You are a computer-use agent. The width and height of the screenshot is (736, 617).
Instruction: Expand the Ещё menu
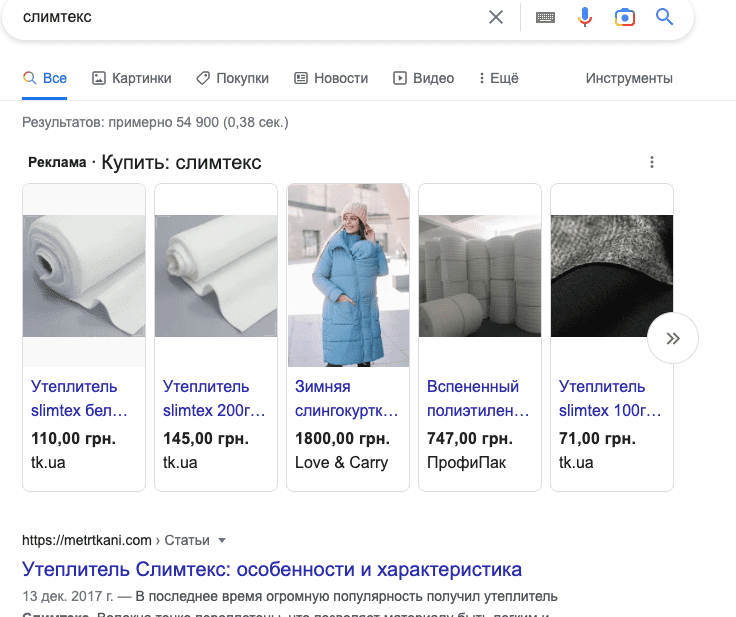pyautogui.click(x=498, y=78)
